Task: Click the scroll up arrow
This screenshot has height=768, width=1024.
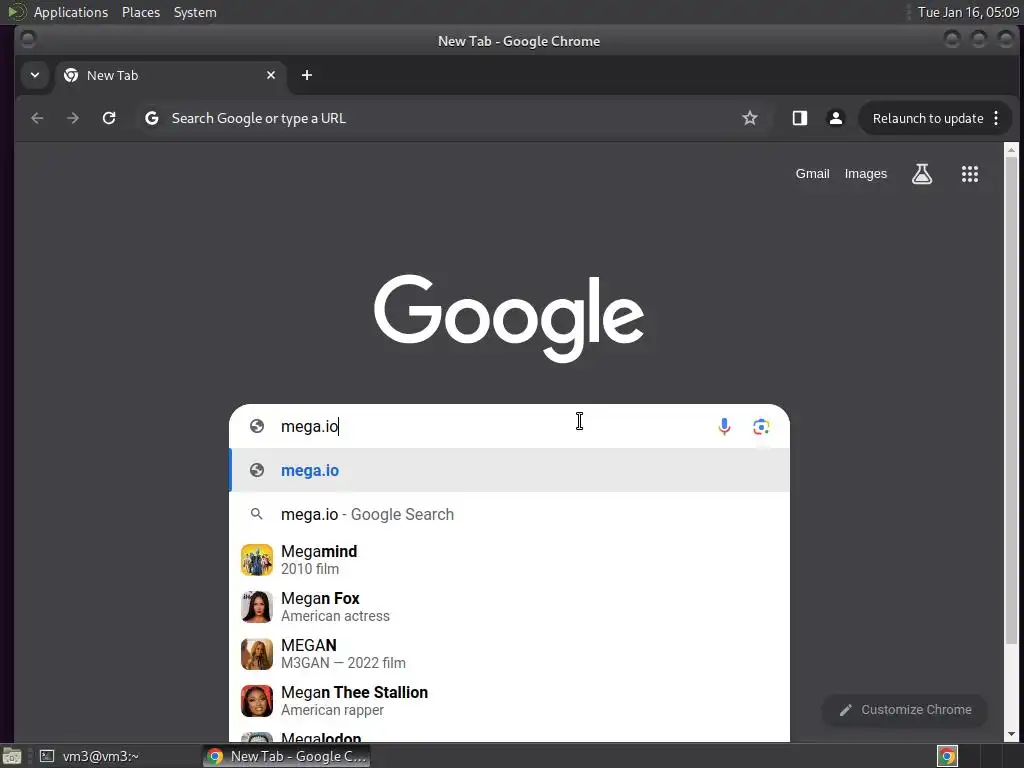Action: click(x=1011, y=150)
